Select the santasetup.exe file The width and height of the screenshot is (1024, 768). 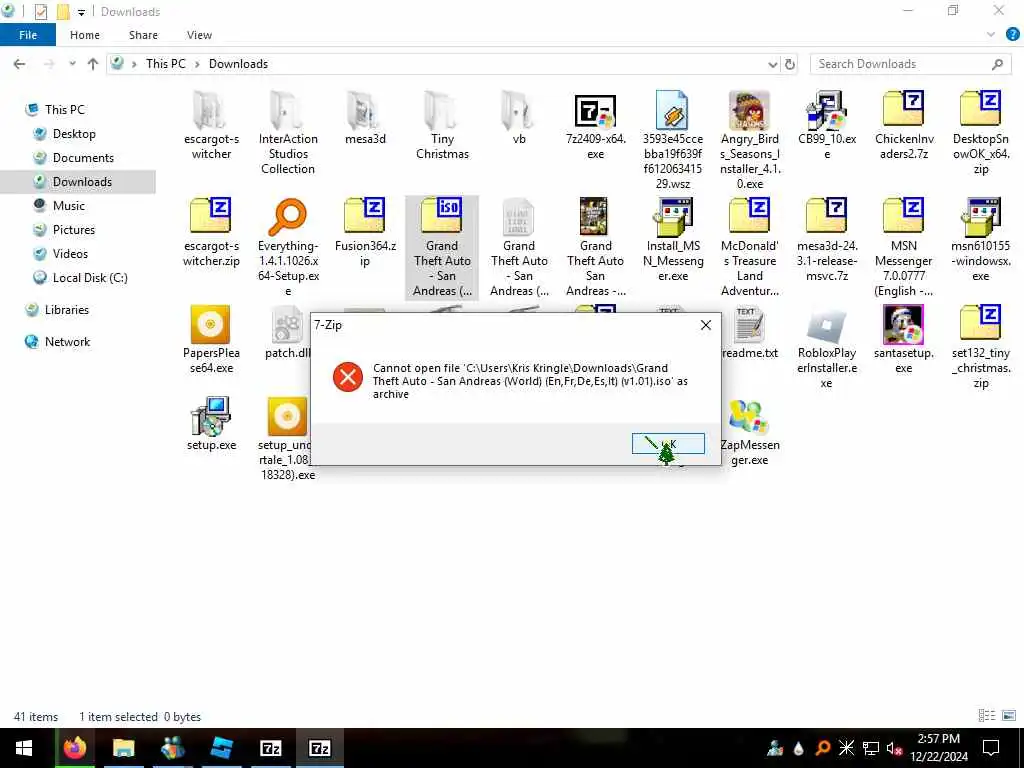tap(904, 340)
